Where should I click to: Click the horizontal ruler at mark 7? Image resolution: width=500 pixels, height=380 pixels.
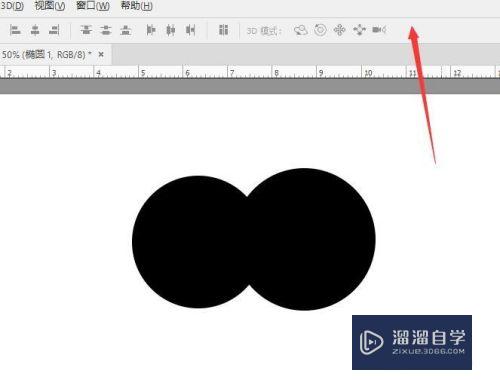pos(232,72)
